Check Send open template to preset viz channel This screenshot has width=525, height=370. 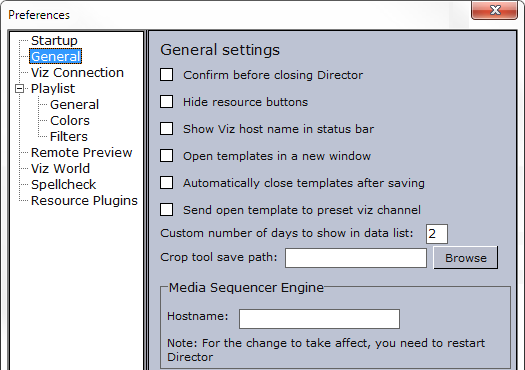tap(167, 210)
